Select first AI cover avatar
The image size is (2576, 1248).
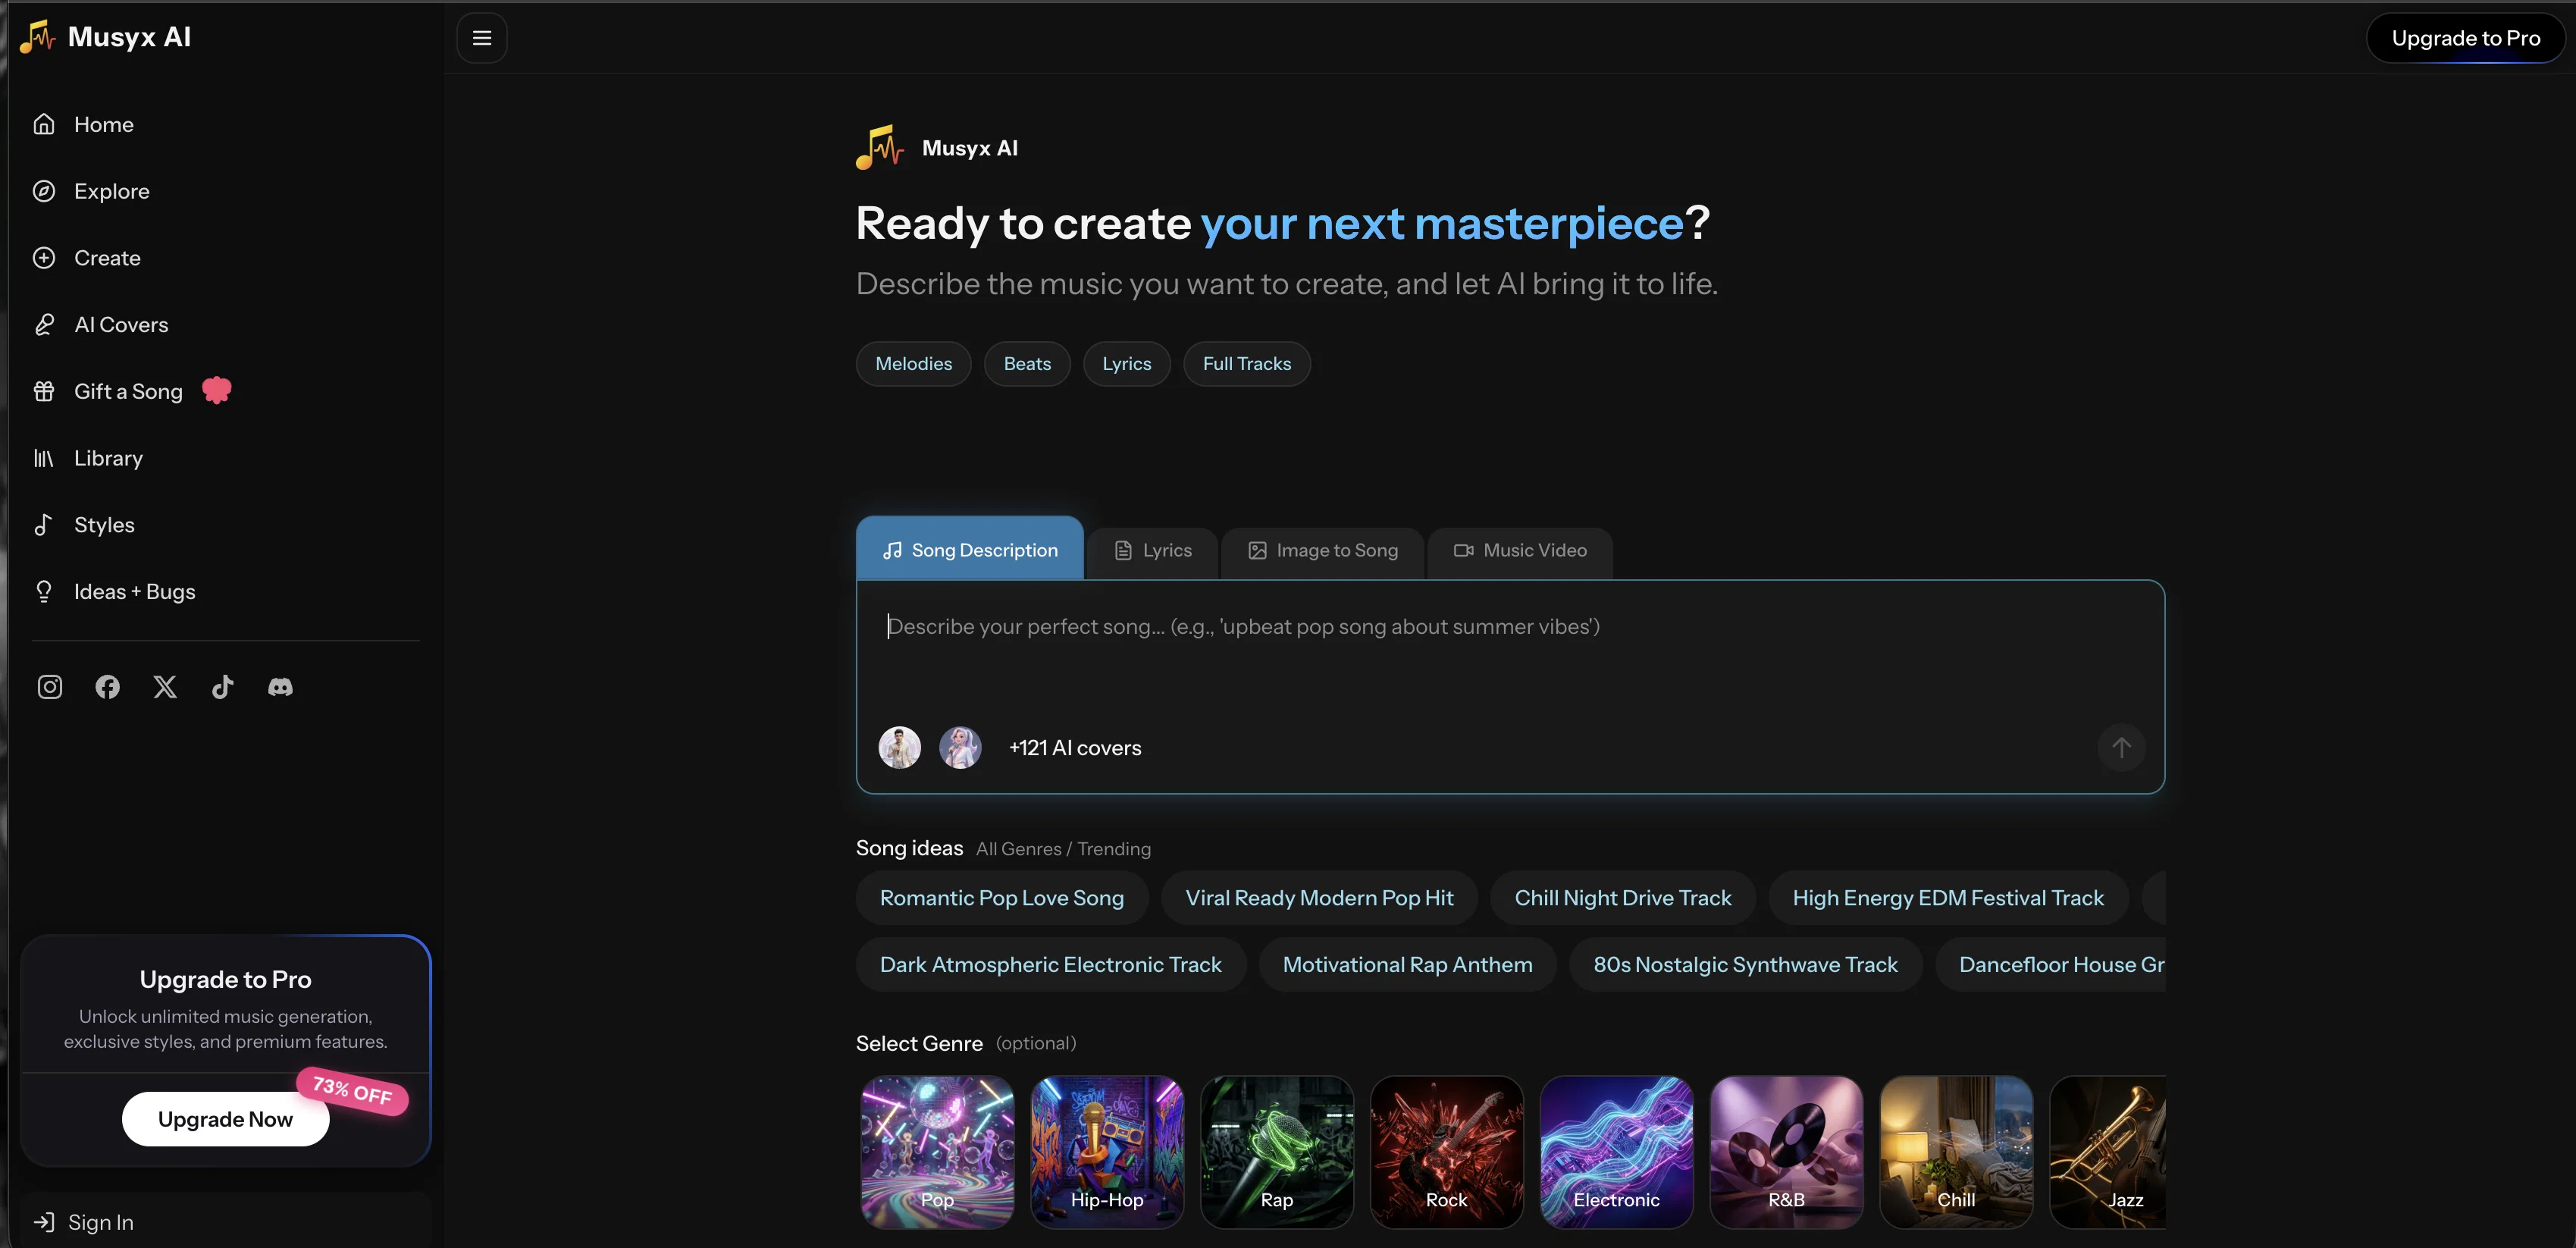click(899, 747)
